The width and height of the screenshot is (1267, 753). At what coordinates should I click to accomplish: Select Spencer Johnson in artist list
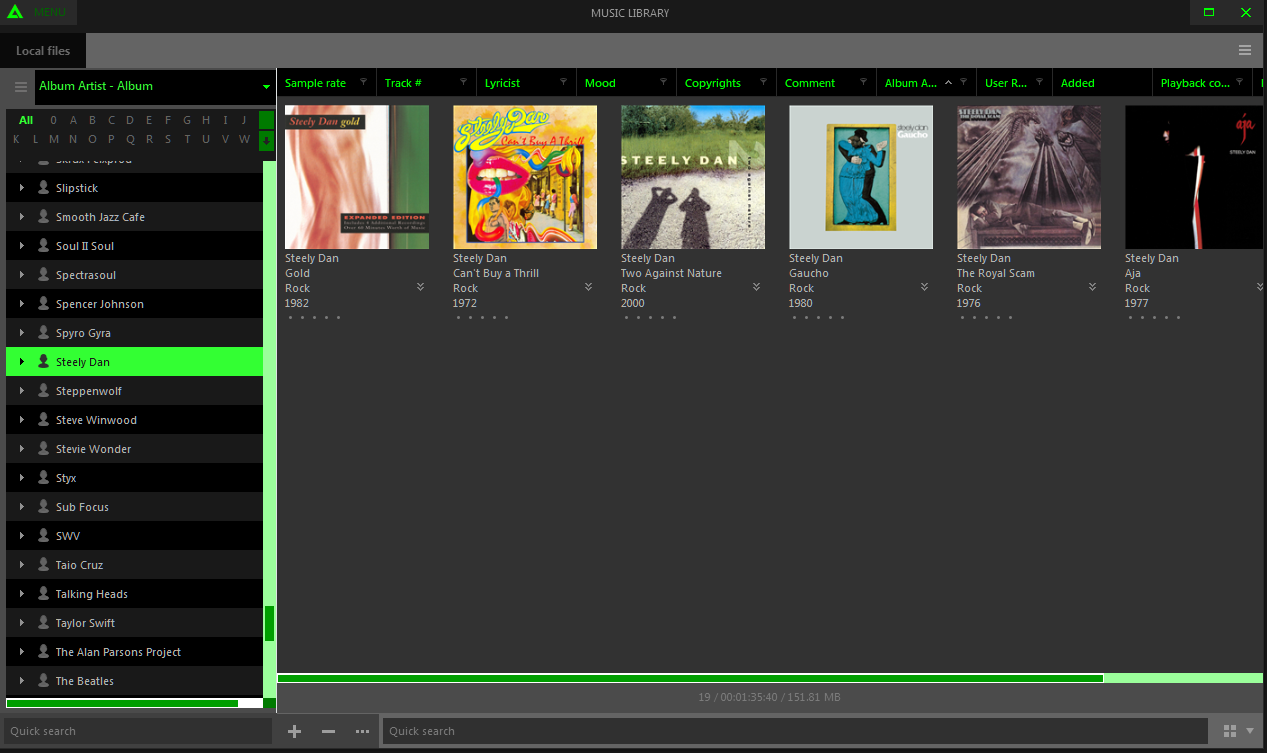[x=134, y=304]
